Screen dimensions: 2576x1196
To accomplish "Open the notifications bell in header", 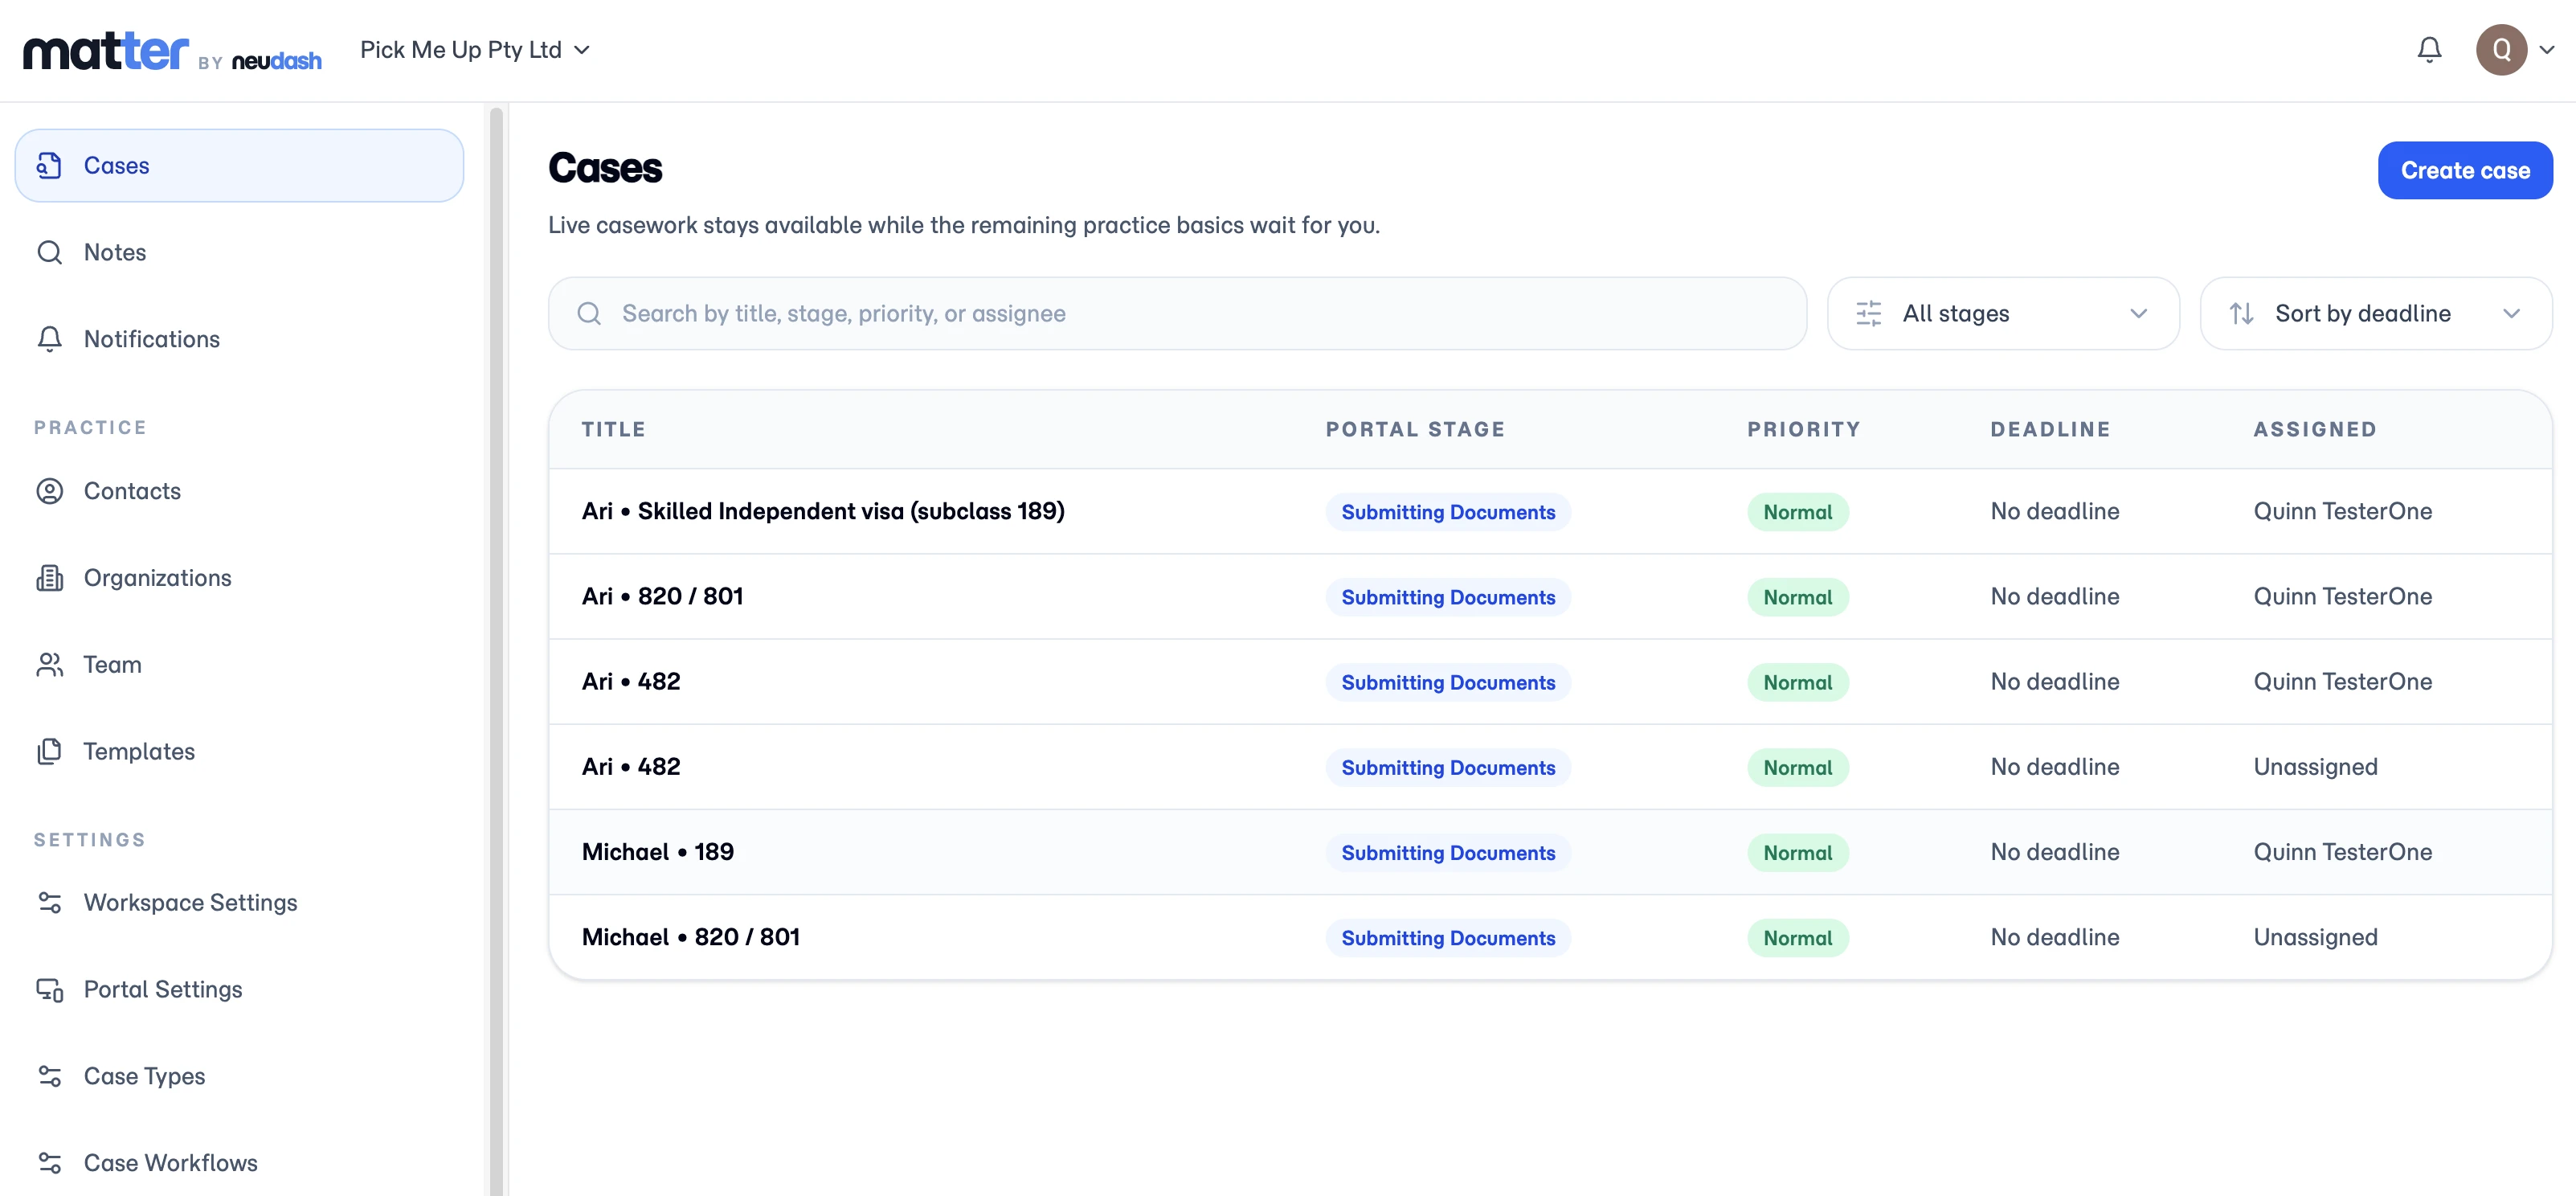I will coord(2429,50).
